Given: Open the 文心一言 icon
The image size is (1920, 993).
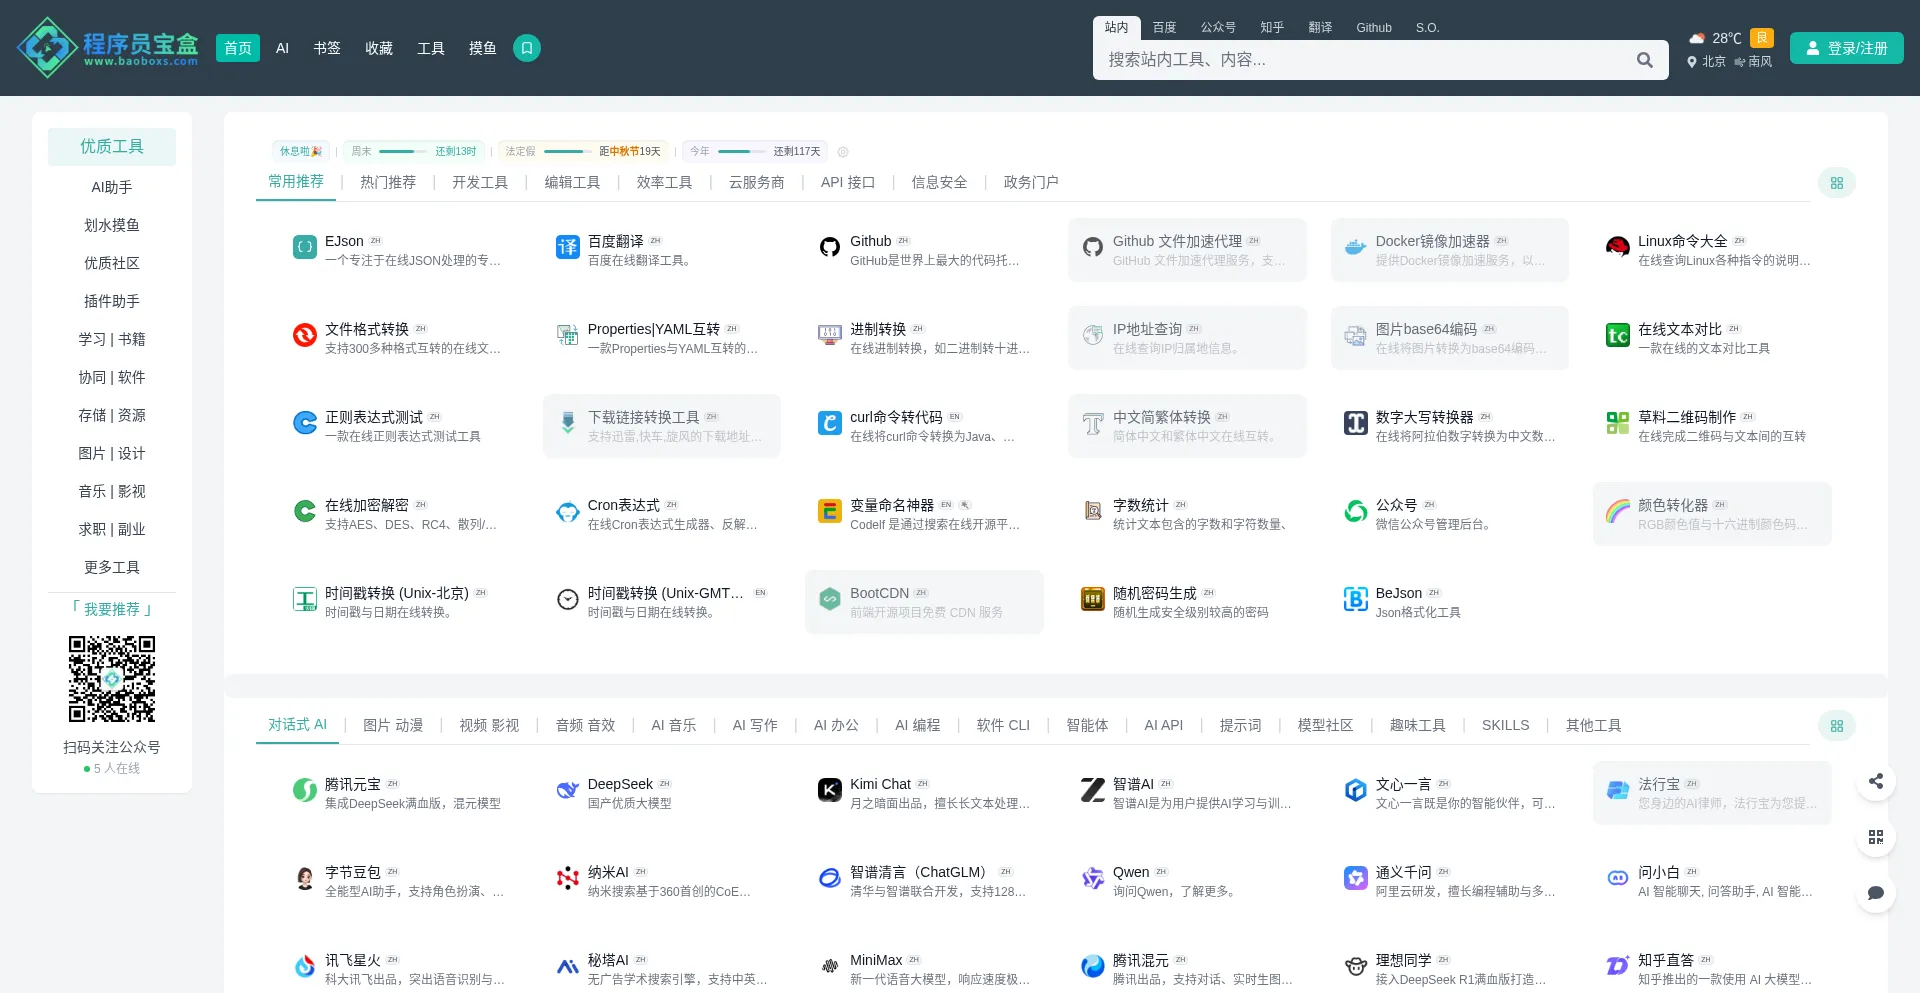Looking at the screenshot, I should tap(1355, 790).
